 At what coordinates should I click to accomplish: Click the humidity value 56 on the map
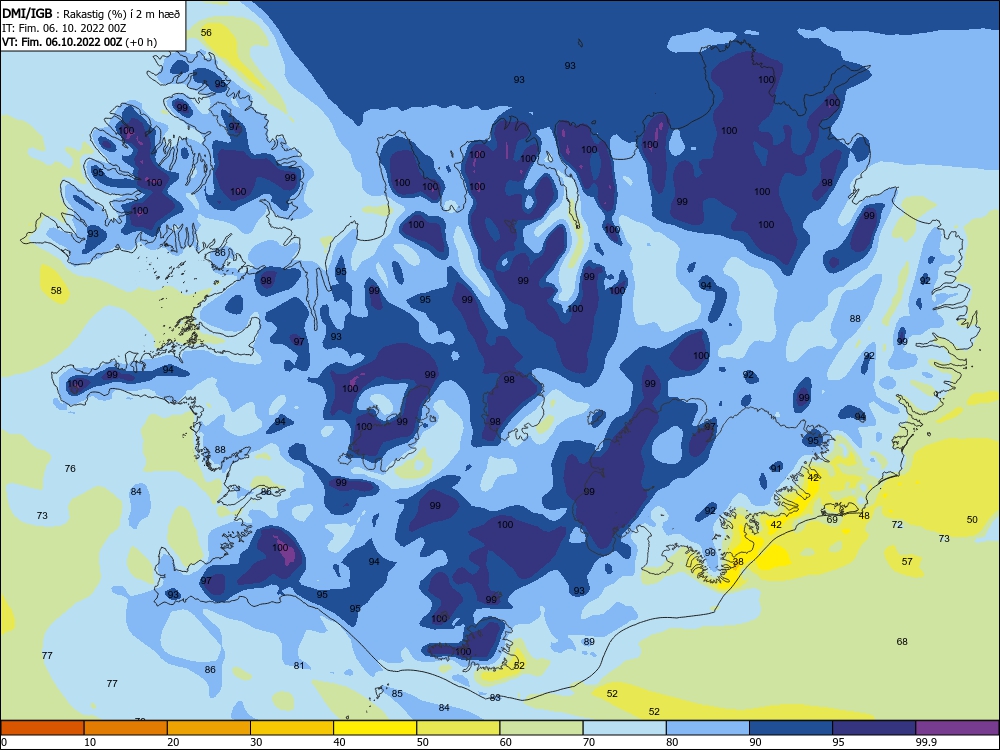(206, 33)
